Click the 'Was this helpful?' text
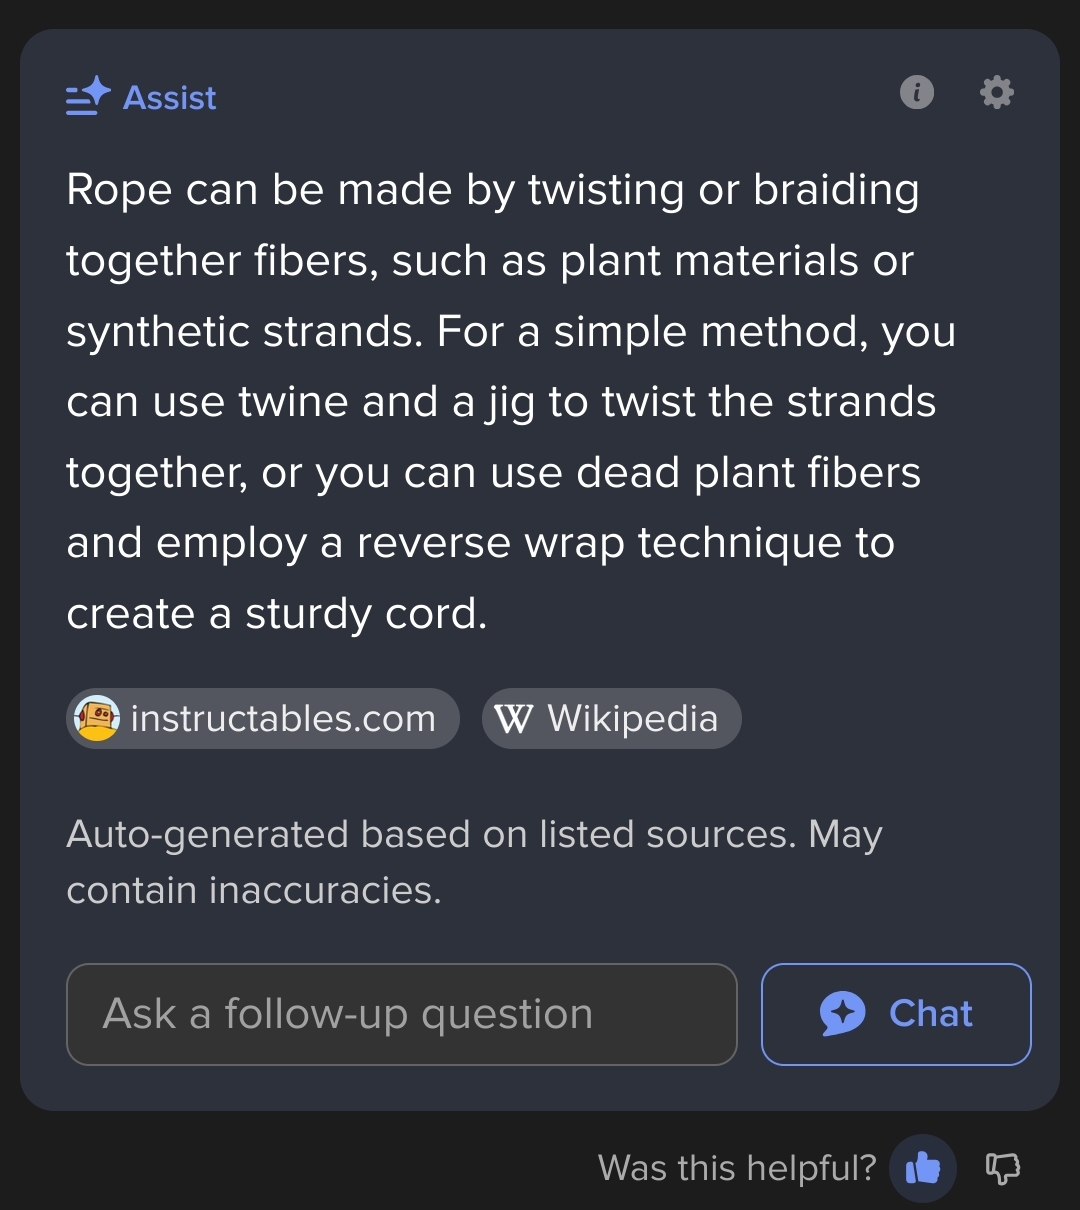1080x1210 pixels. pos(737,1167)
